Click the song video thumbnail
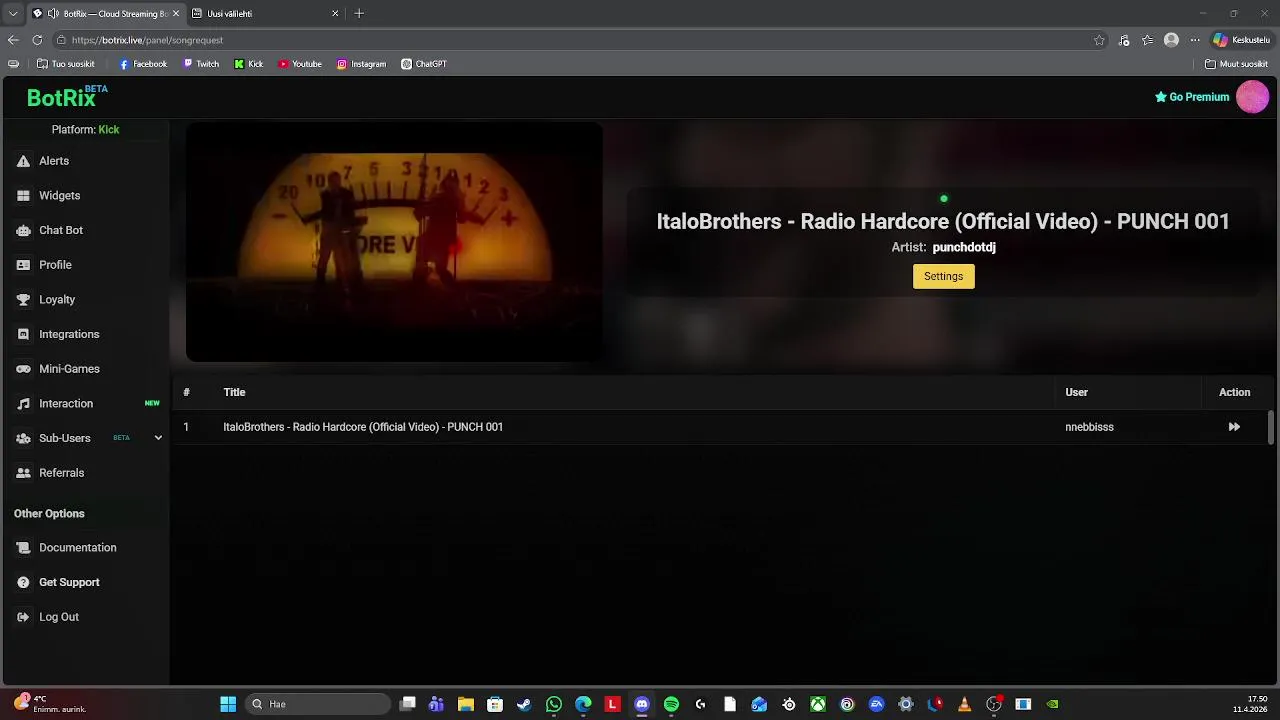The image size is (1280, 720). tap(394, 242)
